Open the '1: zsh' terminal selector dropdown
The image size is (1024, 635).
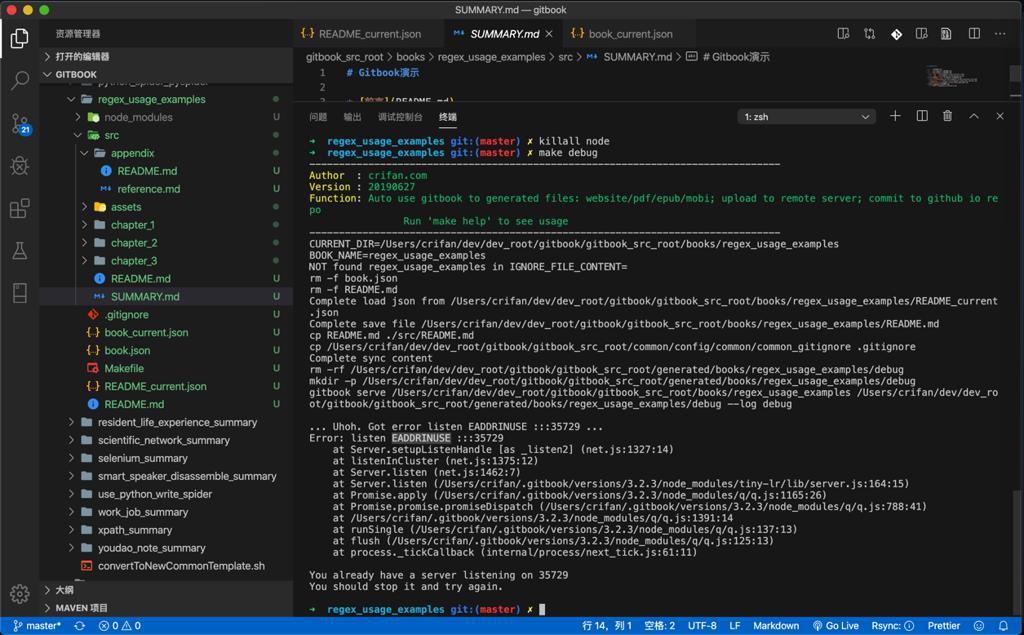[807, 117]
